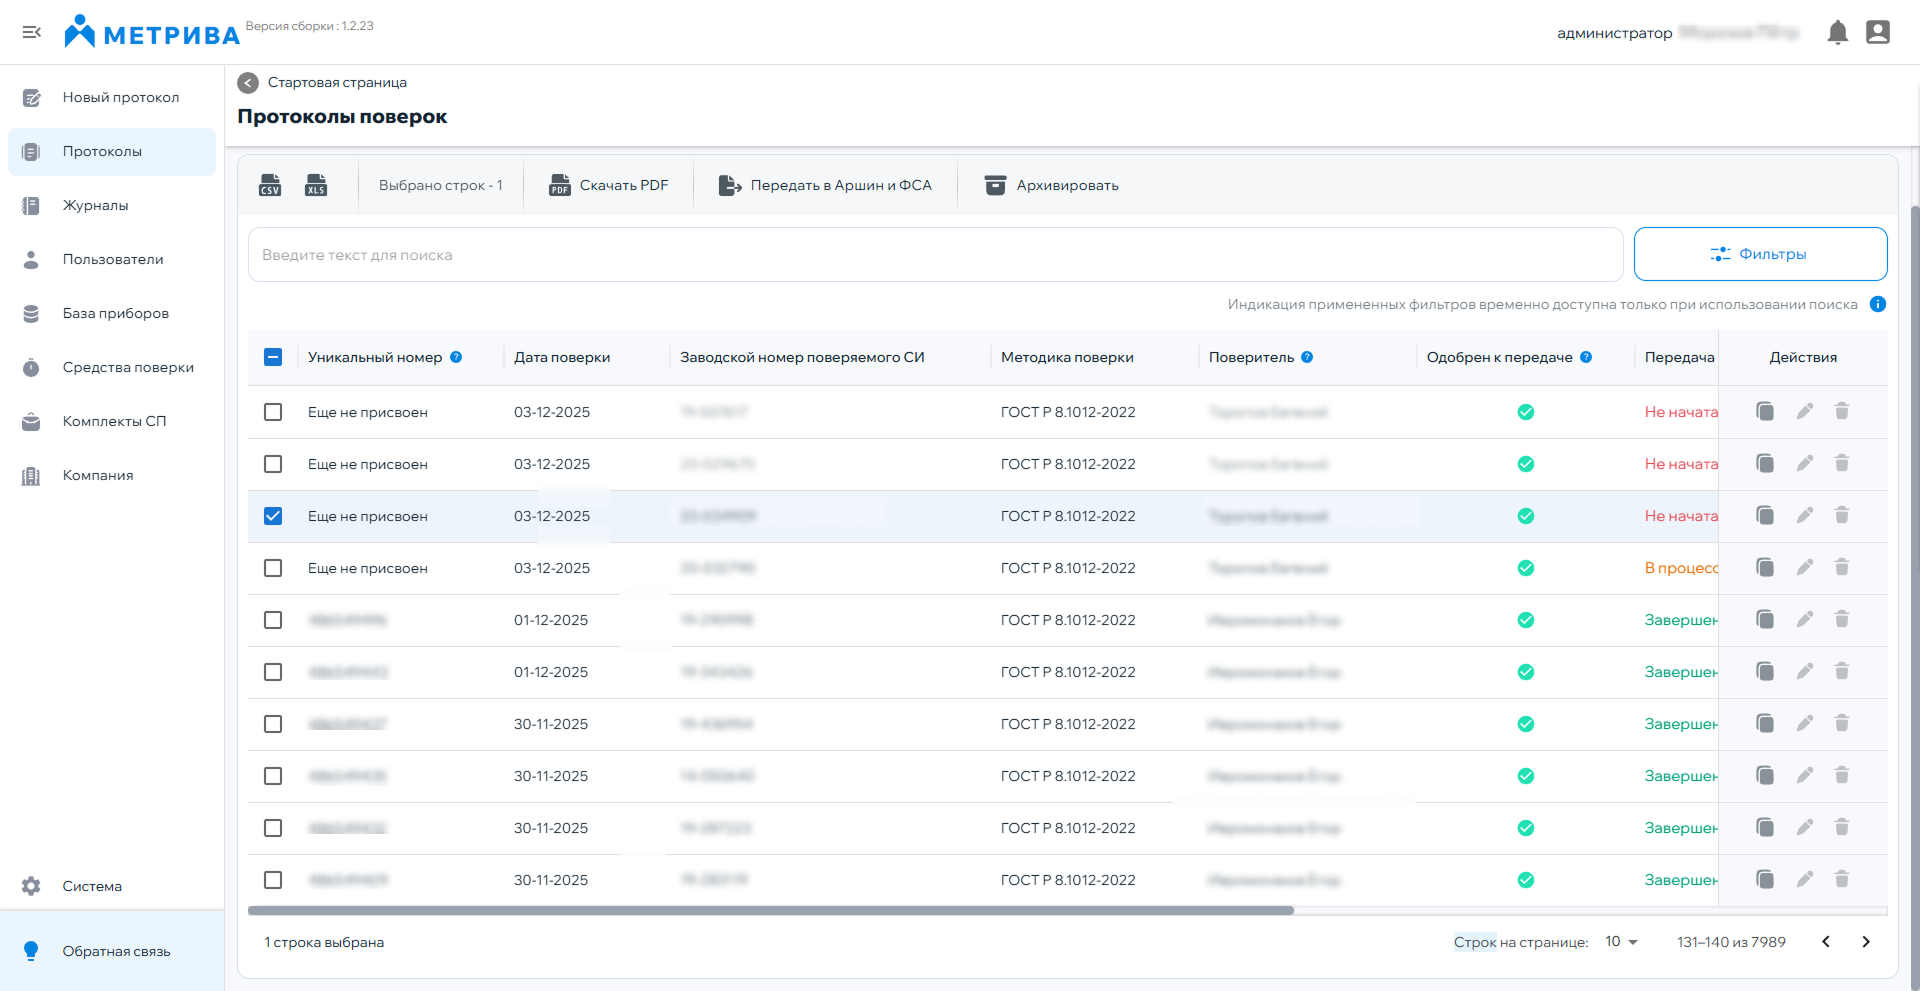1920x991 pixels.
Task: Delete the second protocol row
Action: [1842, 464]
